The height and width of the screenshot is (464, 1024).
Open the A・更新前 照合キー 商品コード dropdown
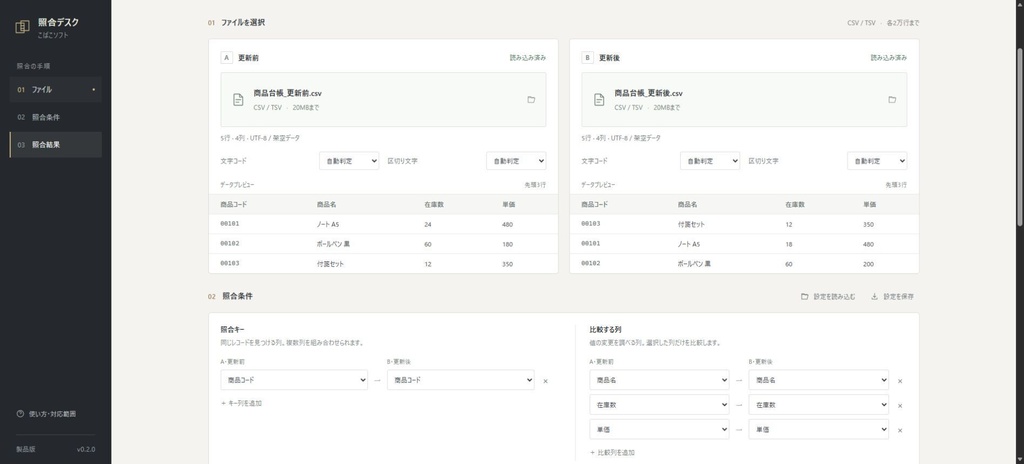point(294,380)
